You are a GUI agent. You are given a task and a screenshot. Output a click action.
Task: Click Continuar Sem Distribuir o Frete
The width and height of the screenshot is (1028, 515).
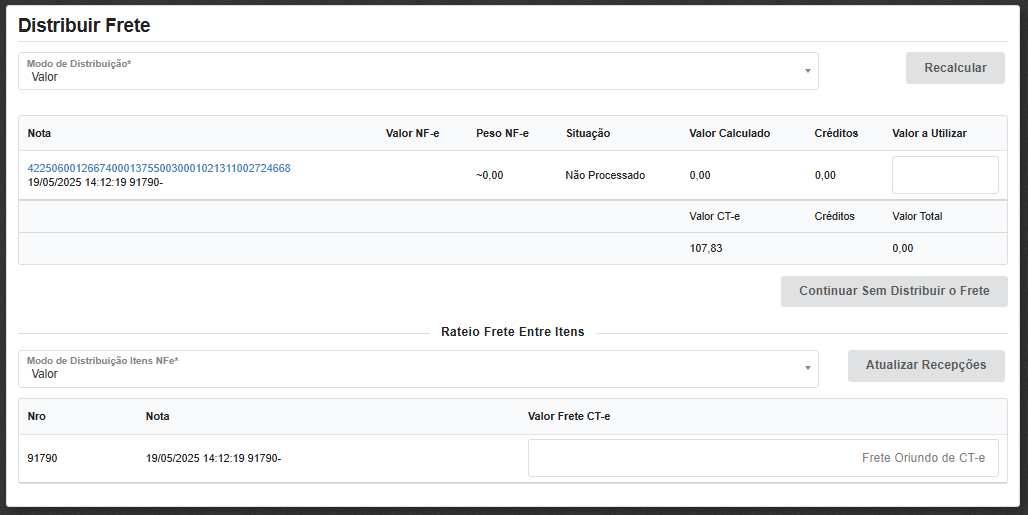coord(894,291)
